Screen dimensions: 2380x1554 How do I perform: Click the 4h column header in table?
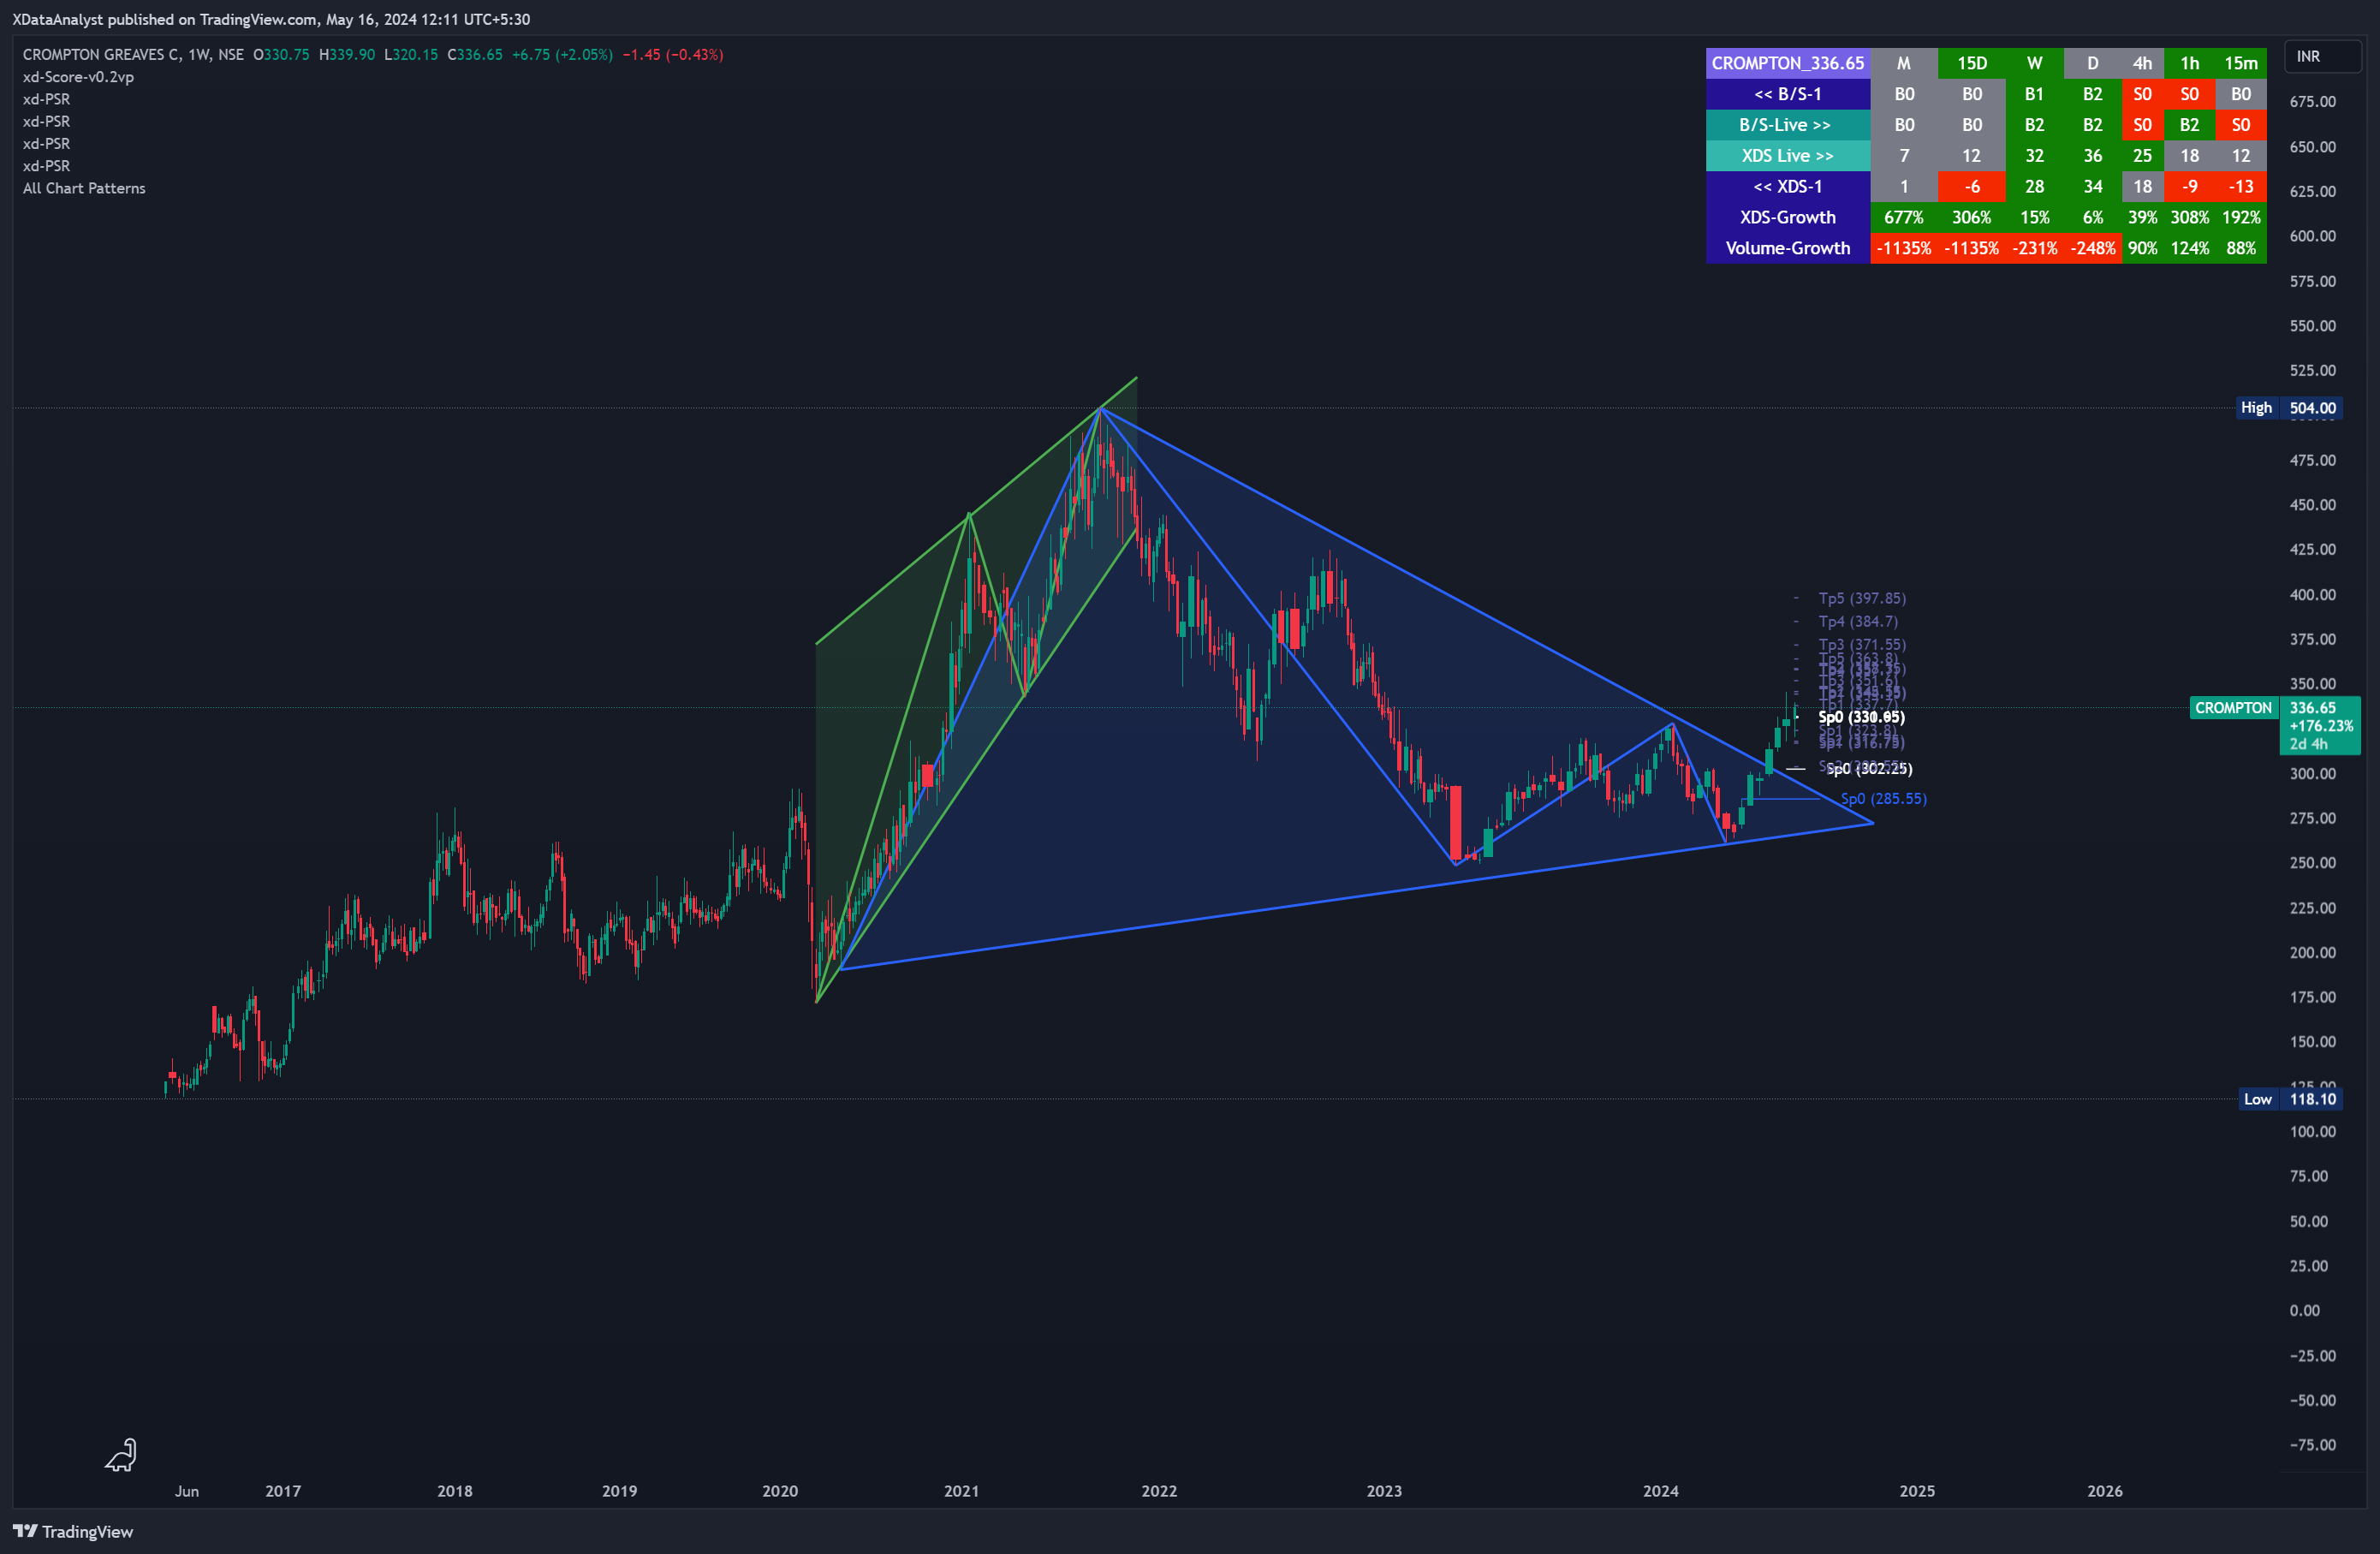pyautogui.click(x=2142, y=63)
